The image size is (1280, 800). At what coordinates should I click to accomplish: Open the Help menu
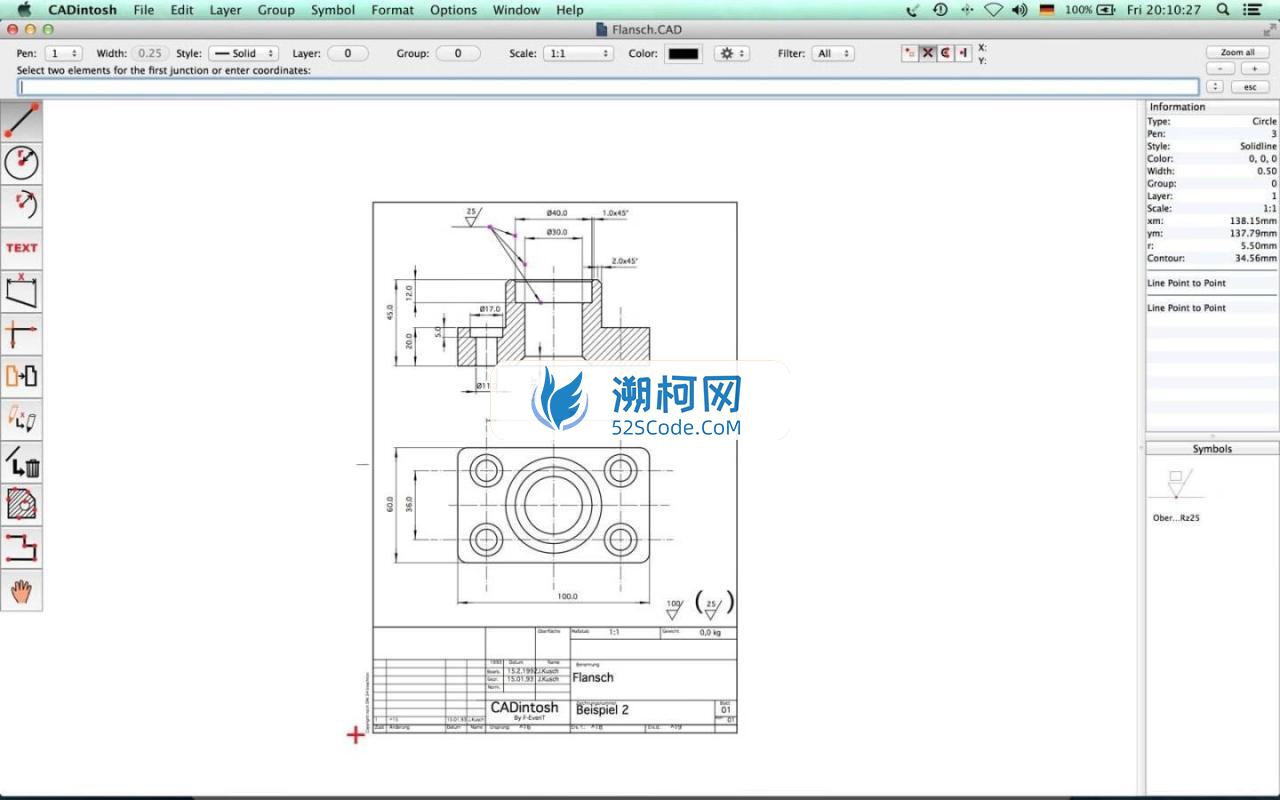tap(569, 10)
